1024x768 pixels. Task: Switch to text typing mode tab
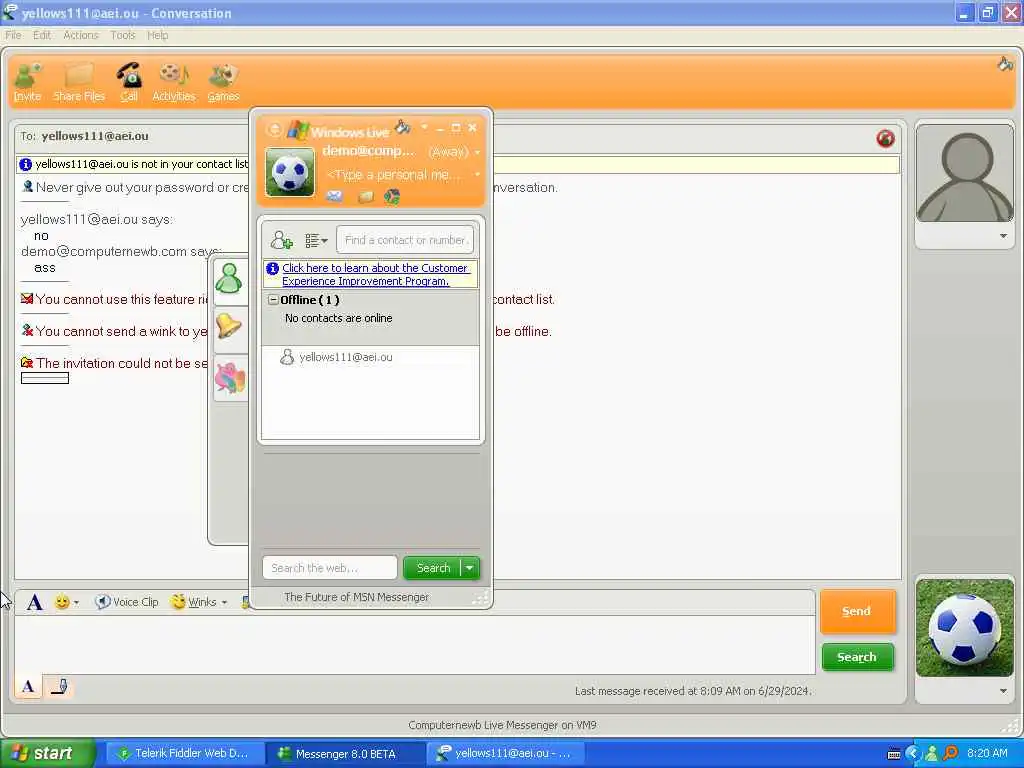tap(28, 686)
